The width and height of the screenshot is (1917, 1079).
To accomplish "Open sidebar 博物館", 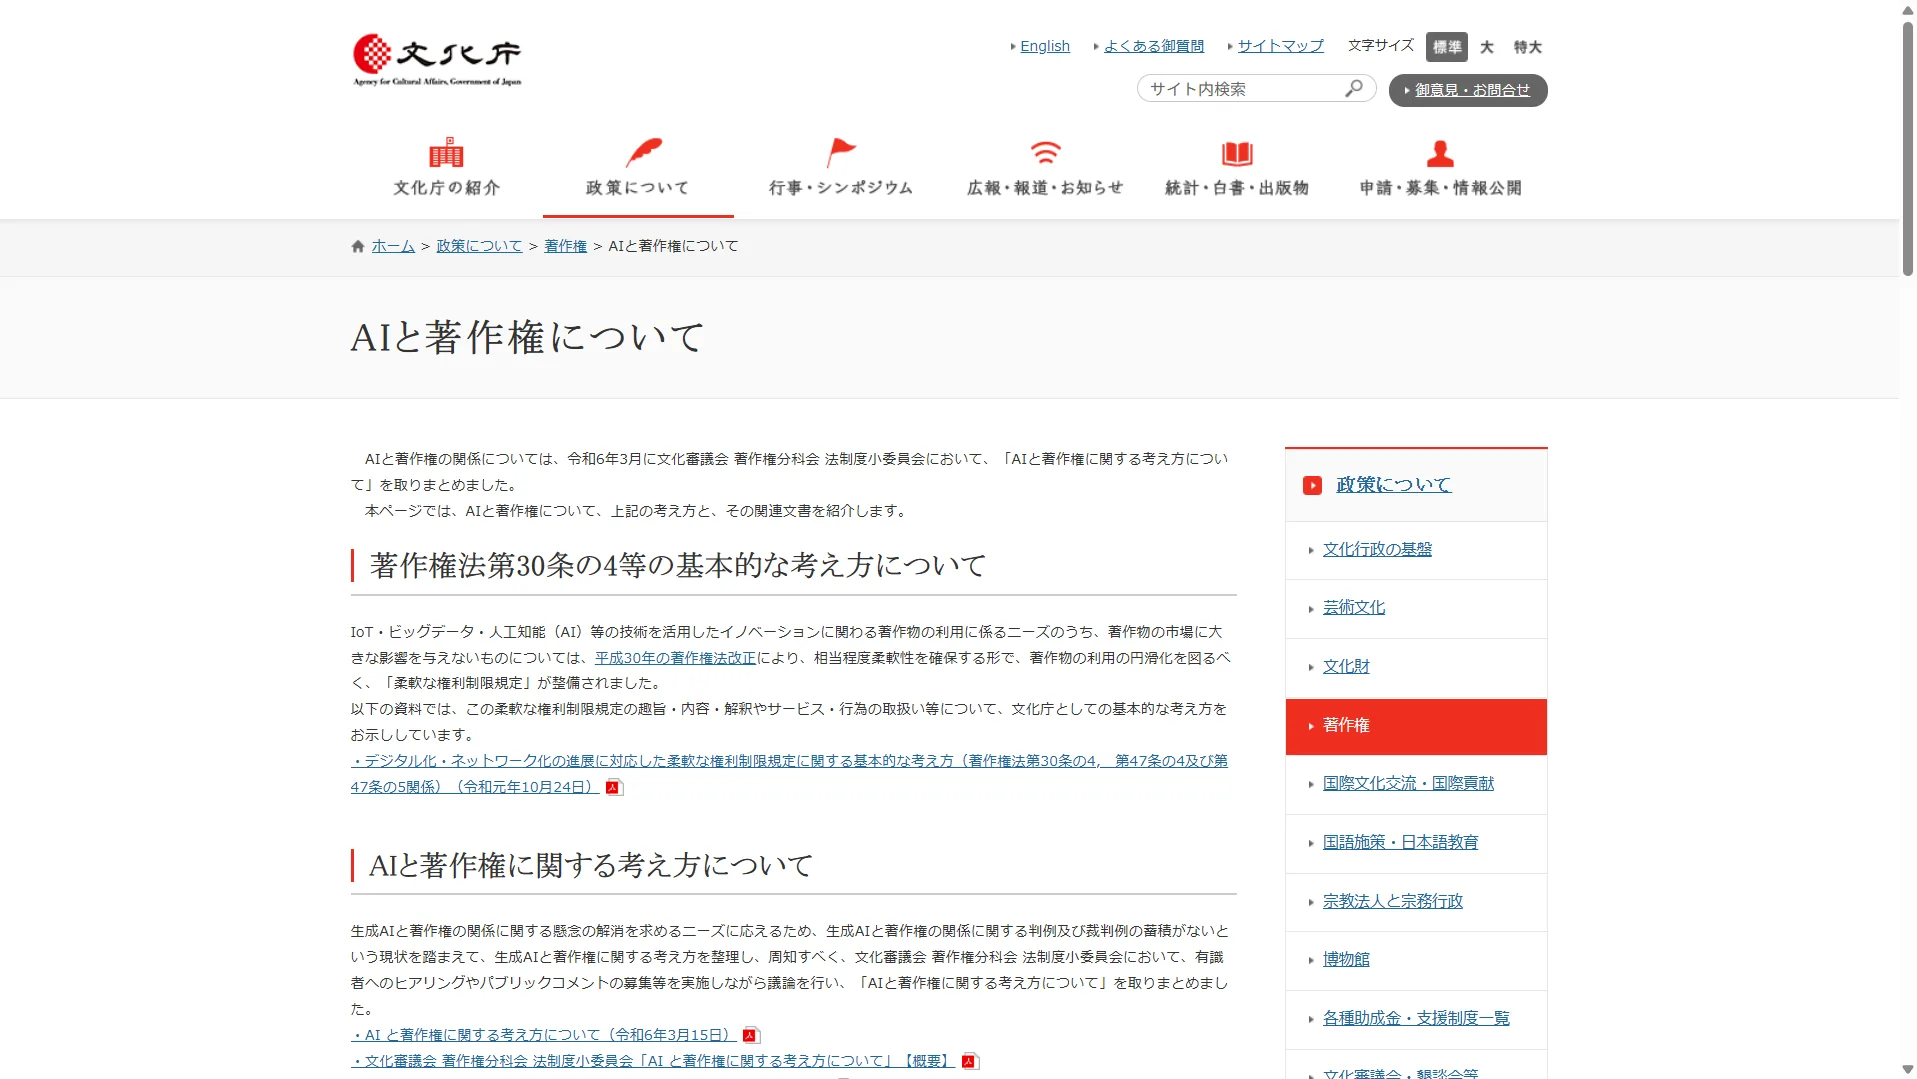I will 1346,960.
